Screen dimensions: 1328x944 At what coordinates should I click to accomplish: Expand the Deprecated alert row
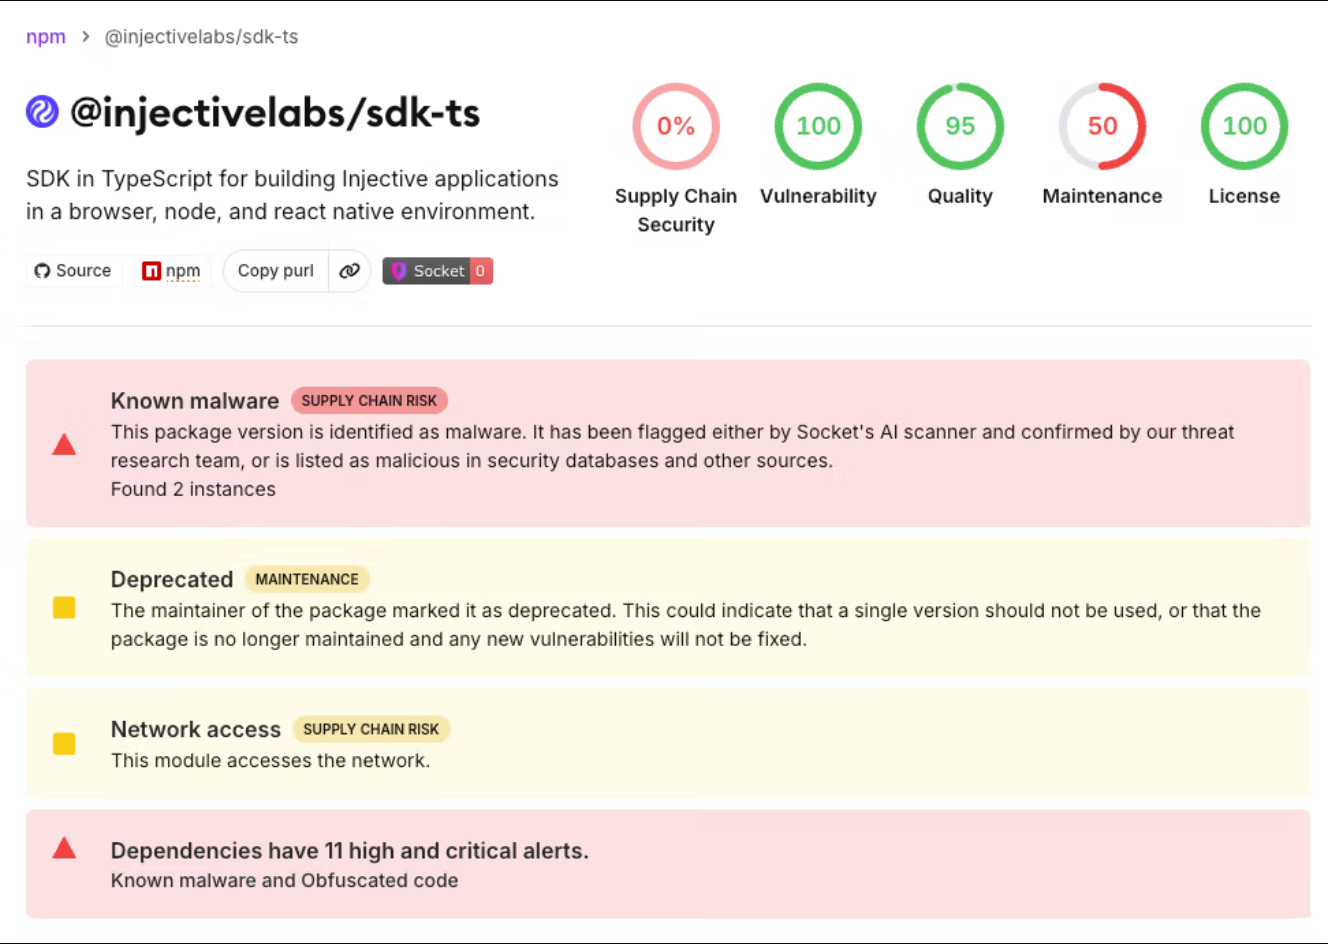pyautogui.click(x=668, y=608)
